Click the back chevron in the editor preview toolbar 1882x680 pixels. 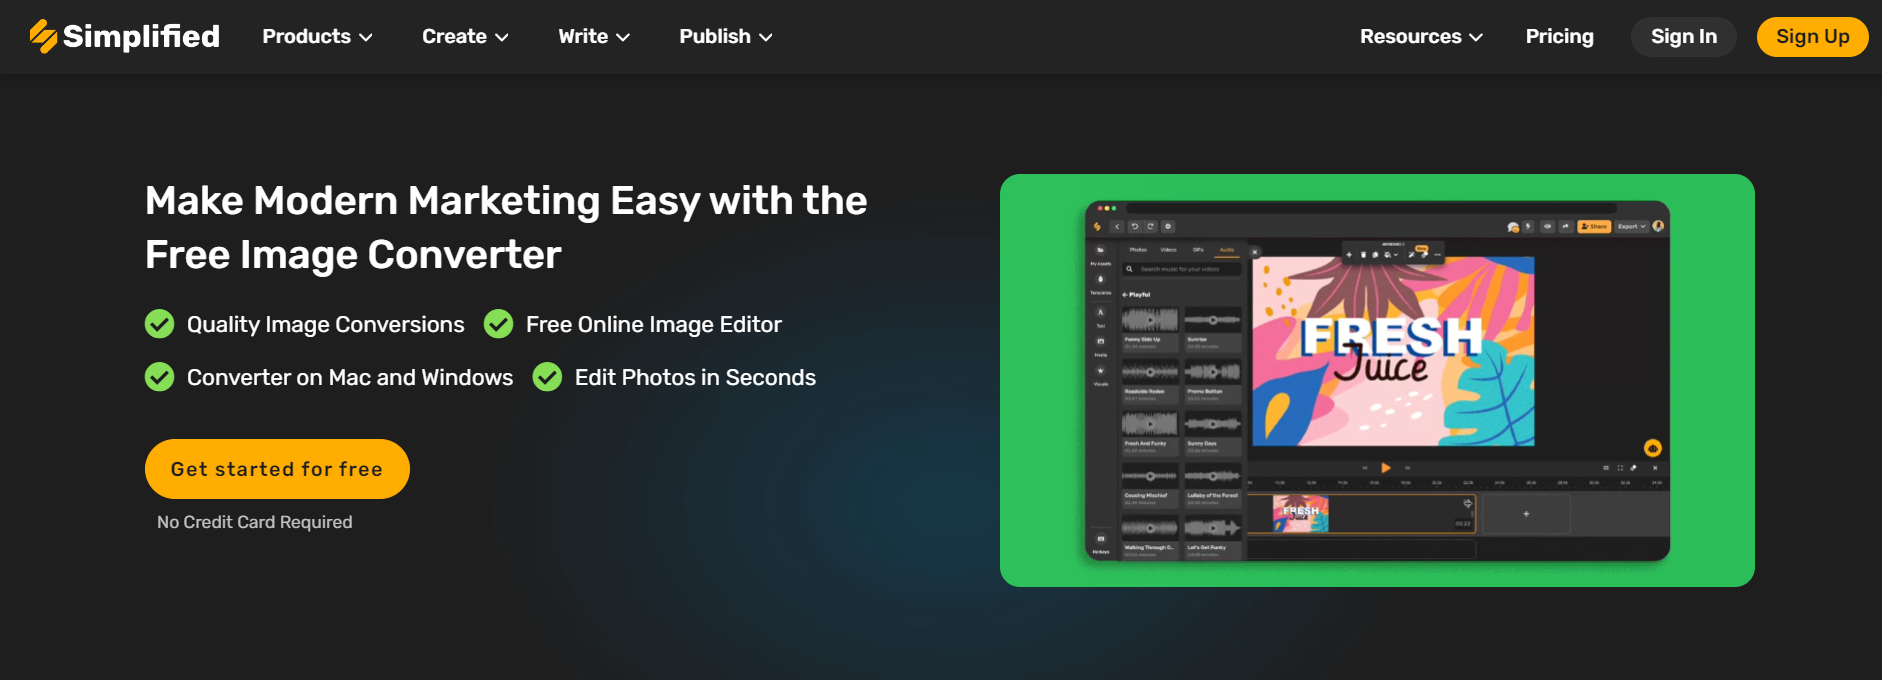[x=1117, y=227]
